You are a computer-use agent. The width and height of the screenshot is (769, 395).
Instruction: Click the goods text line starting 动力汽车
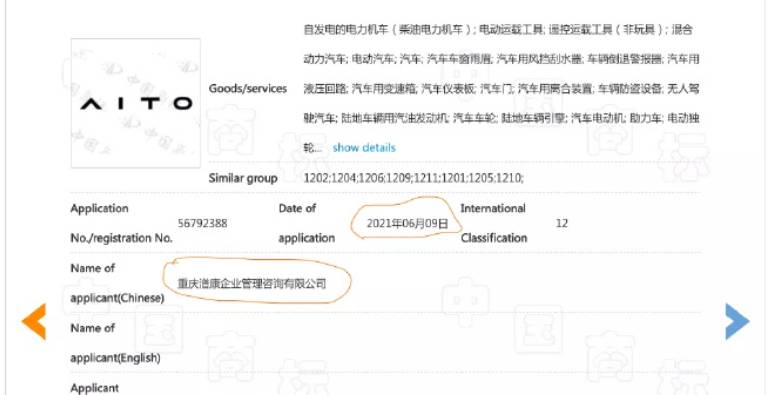501,59
